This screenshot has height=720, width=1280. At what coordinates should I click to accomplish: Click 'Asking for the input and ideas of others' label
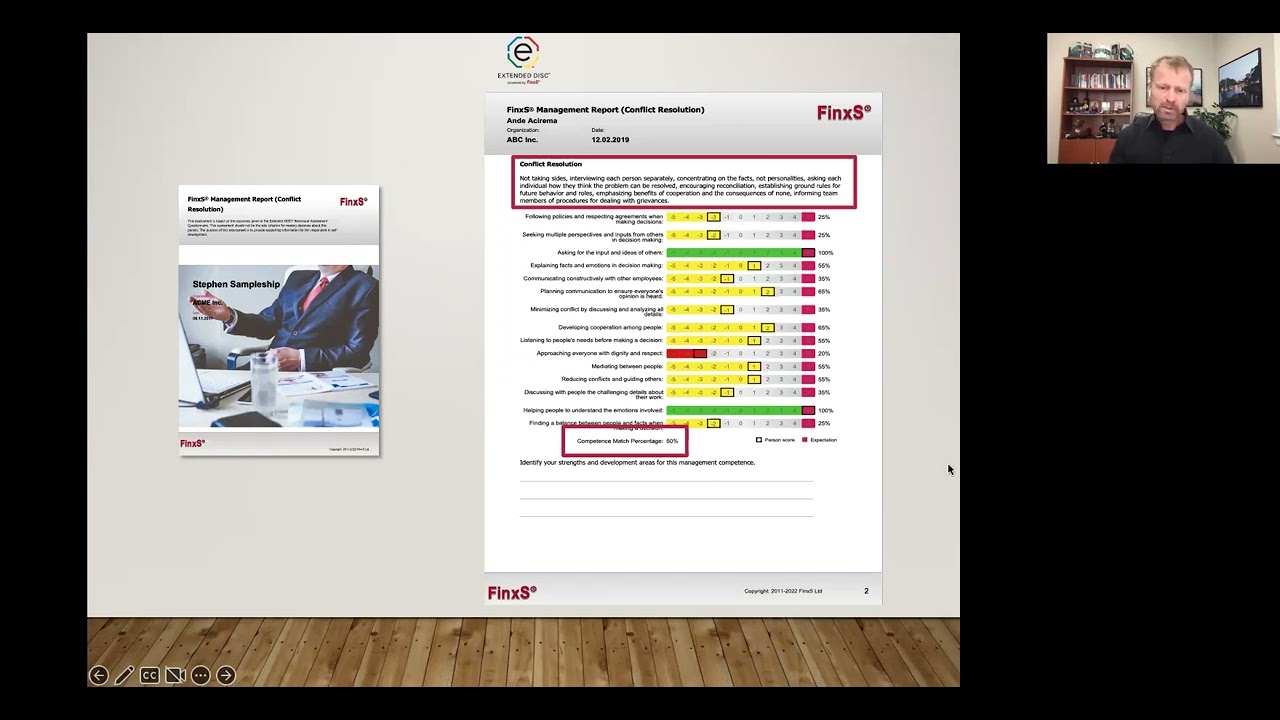(x=610, y=253)
